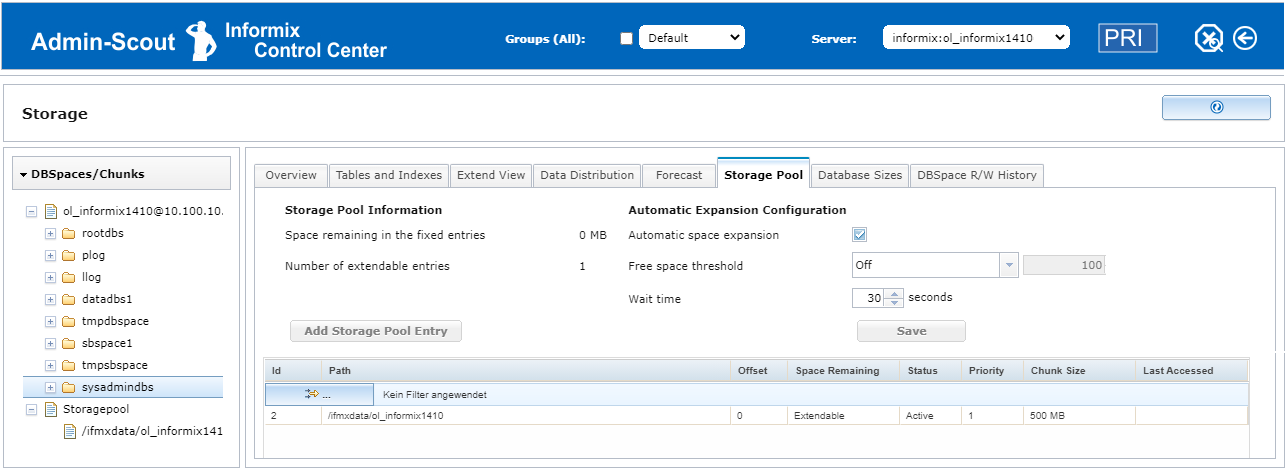Click the tmpdbspace folder icon

(68, 321)
